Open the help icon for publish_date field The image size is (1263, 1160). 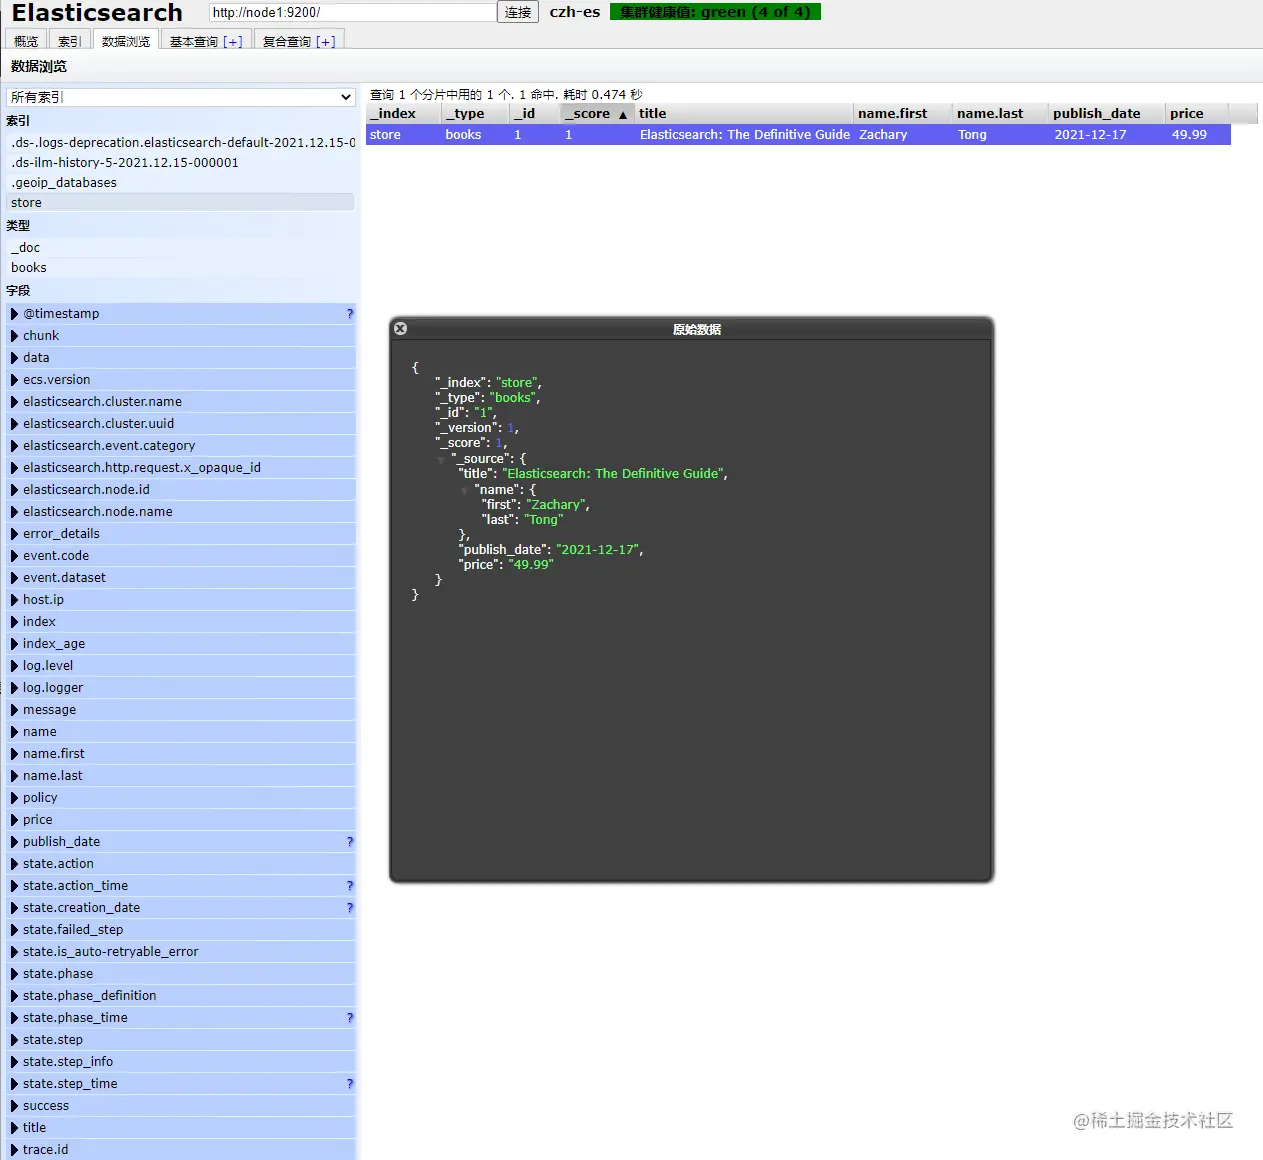click(x=350, y=842)
